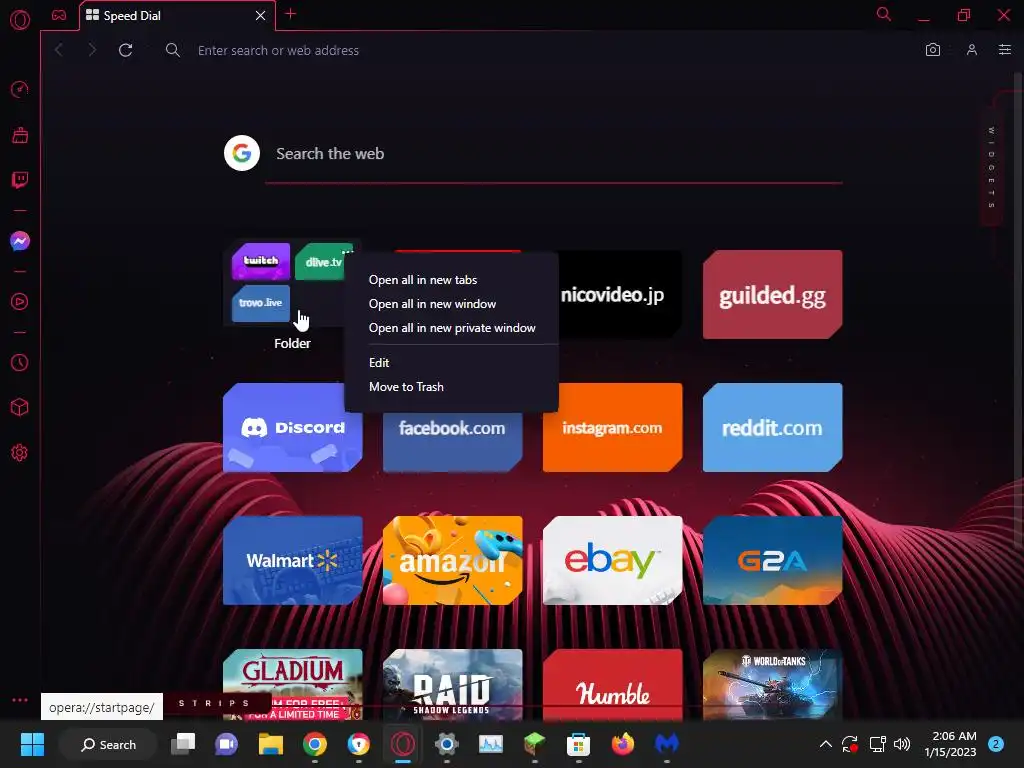
Task: Open the profile account icon
Action: [972, 50]
